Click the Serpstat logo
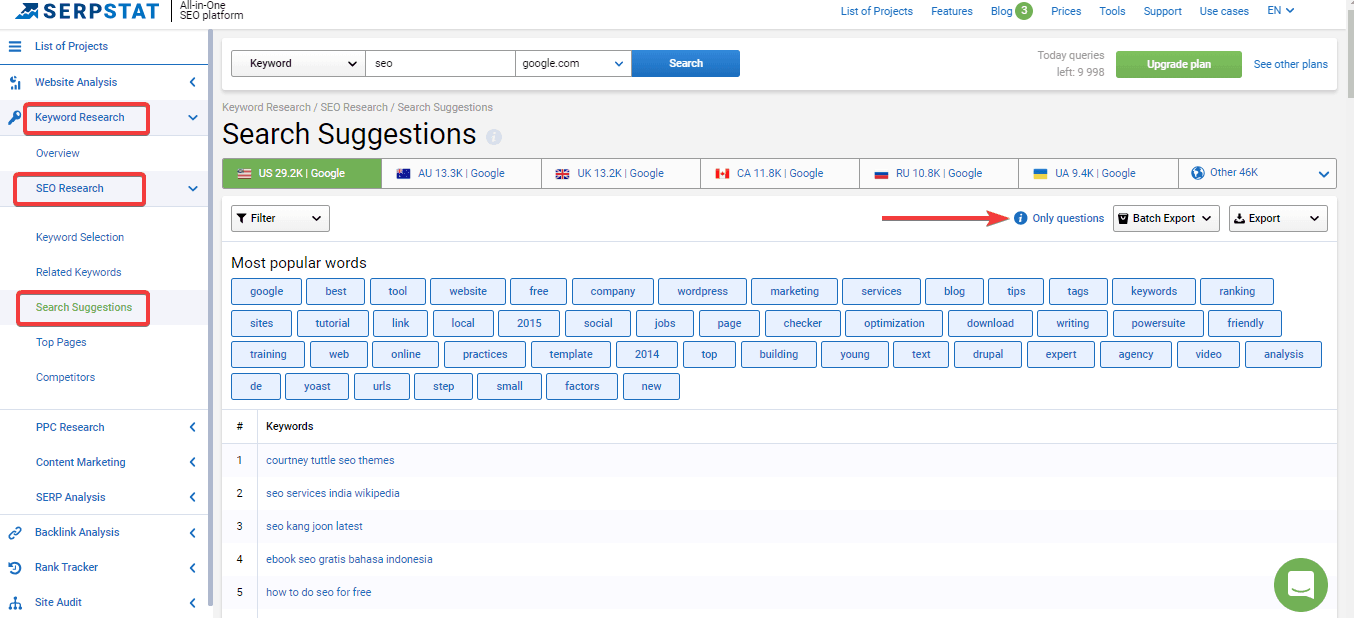This screenshot has height=618, width=1354. tap(85, 11)
